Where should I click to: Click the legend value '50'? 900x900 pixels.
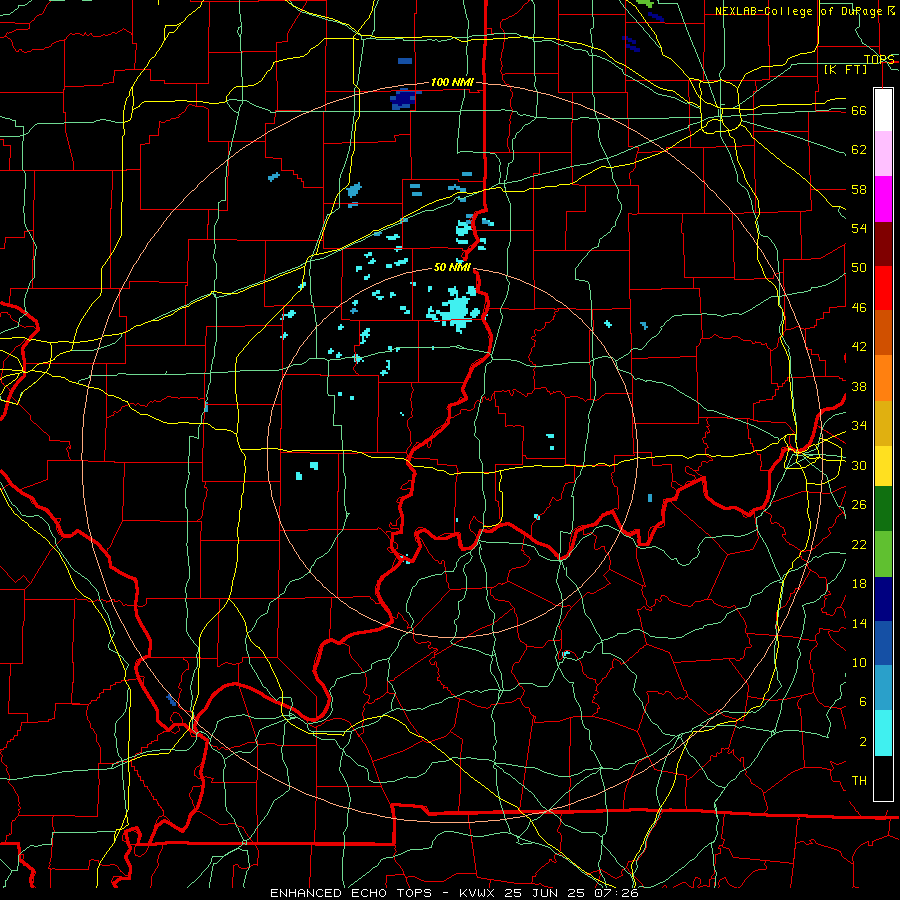coord(859,268)
